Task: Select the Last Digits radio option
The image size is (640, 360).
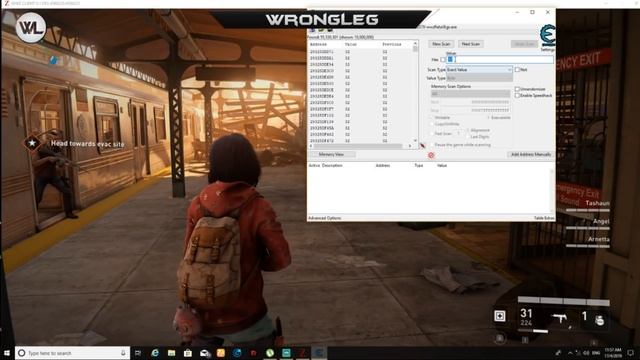Action: tap(468, 137)
